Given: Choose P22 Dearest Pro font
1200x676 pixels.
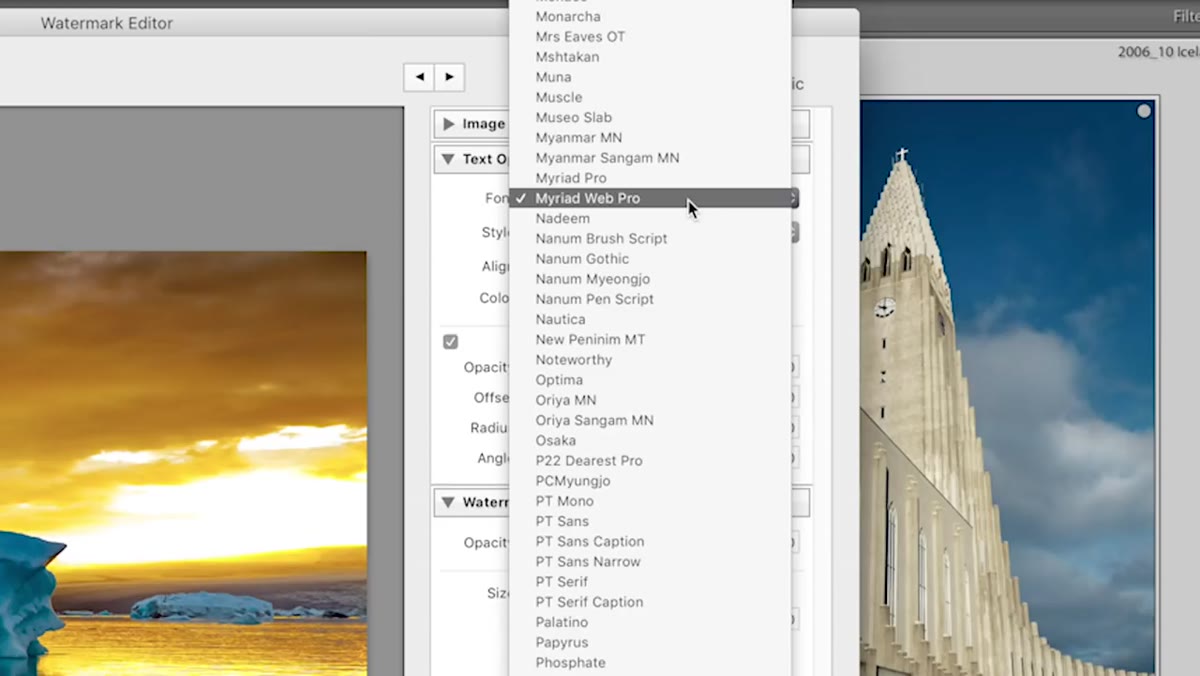Looking at the screenshot, I should click(650, 460).
